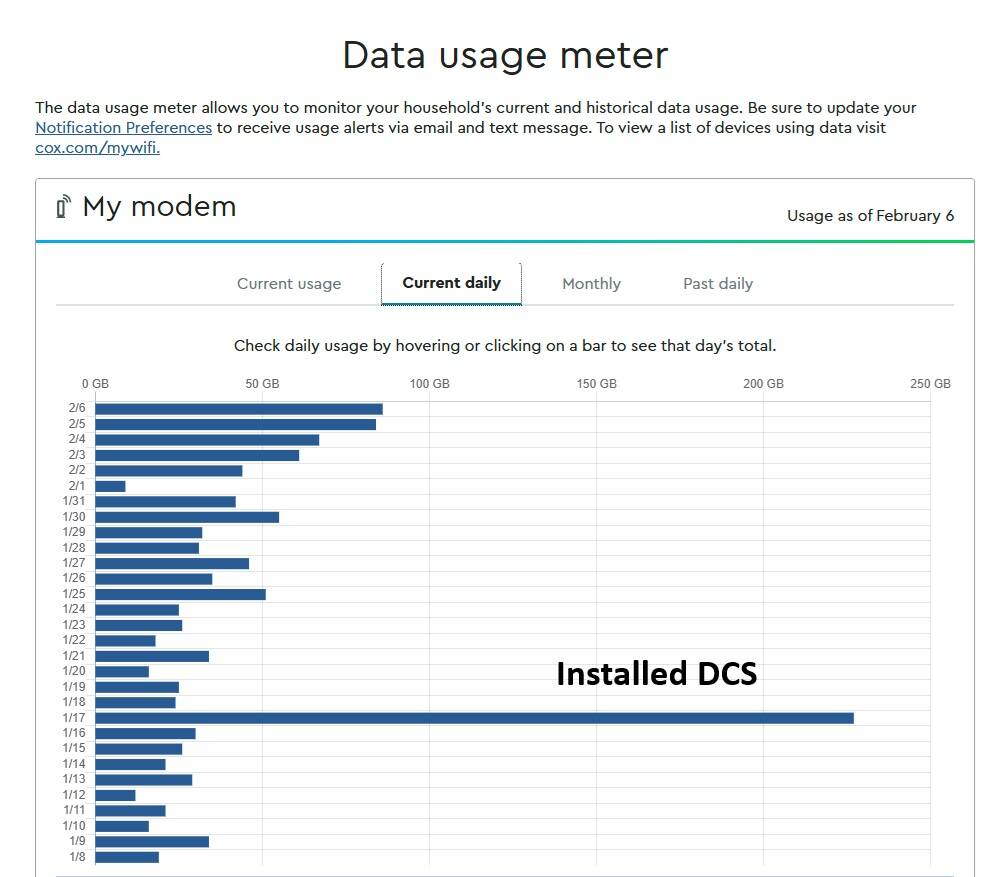Open the Monthly usage tab
Viewport: 986px width, 877px height.
coord(591,284)
